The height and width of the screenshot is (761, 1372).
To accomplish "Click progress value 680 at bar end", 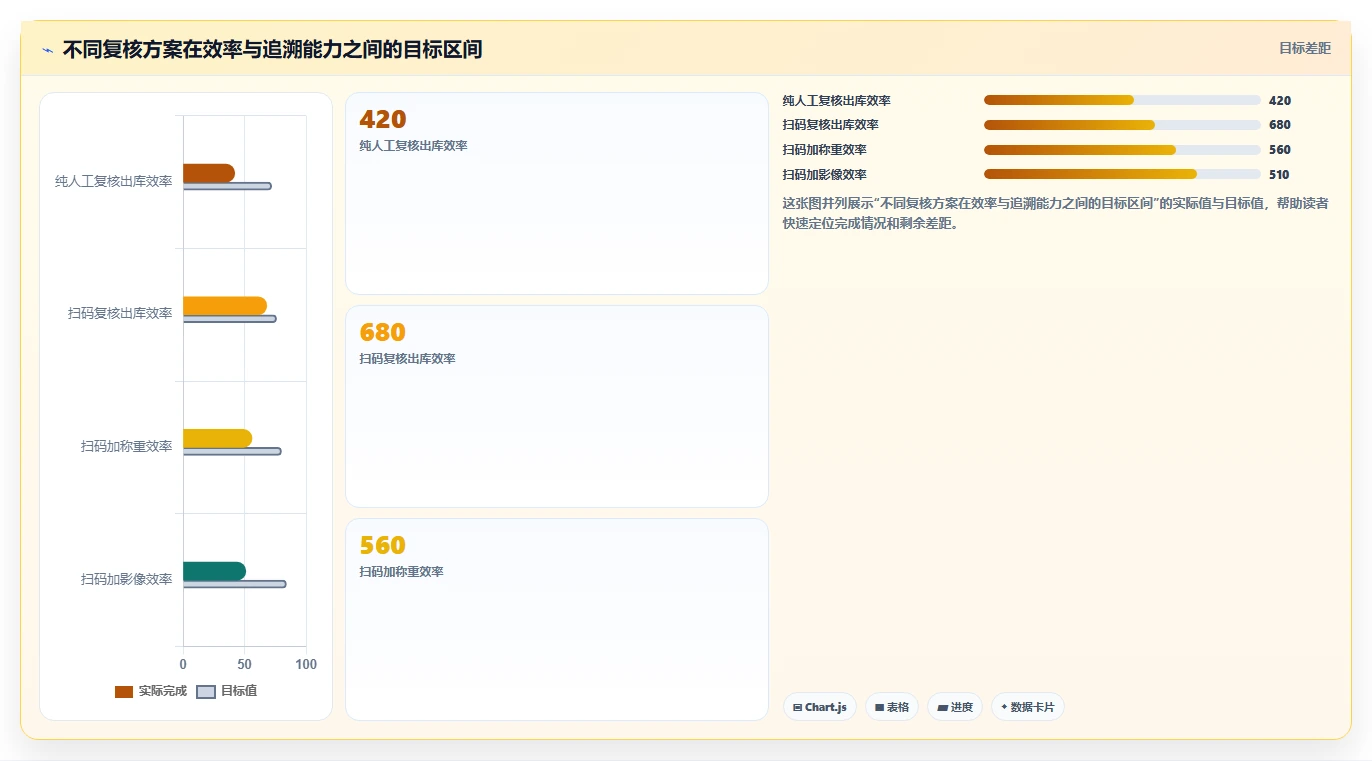I will (x=1280, y=125).
